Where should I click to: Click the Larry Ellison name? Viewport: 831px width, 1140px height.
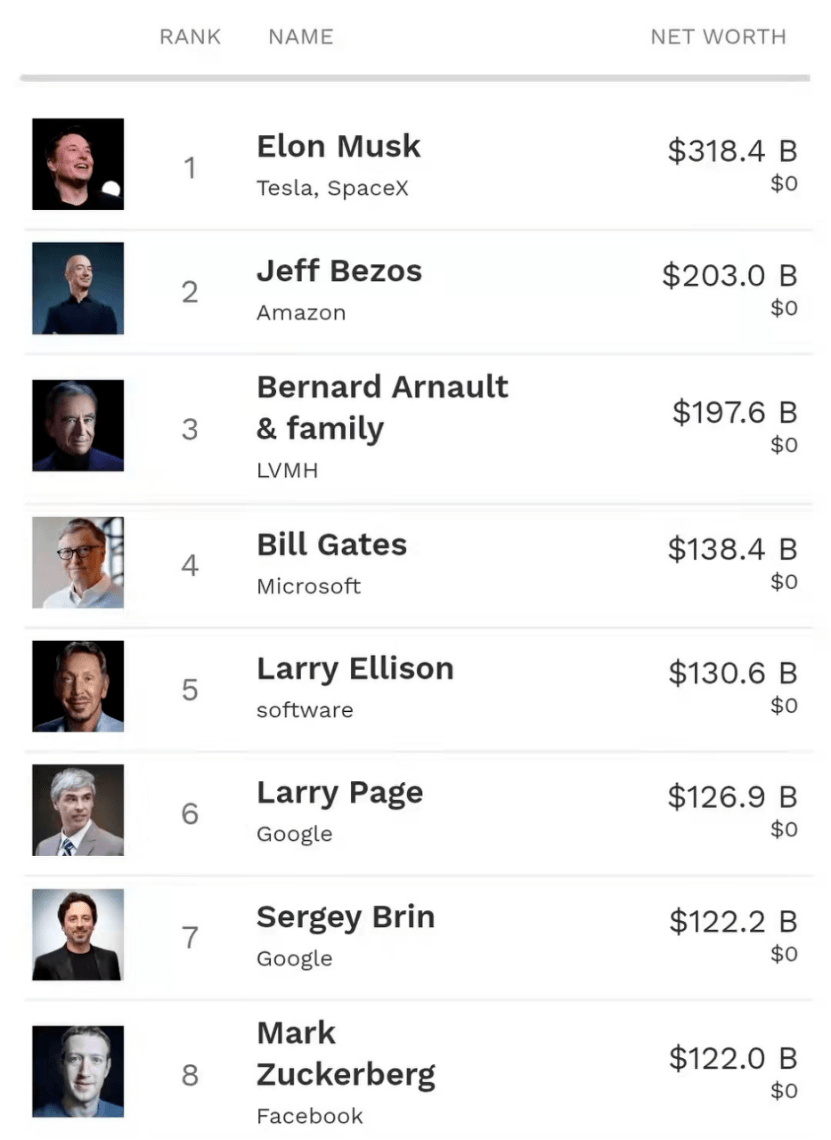coord(356,669)
